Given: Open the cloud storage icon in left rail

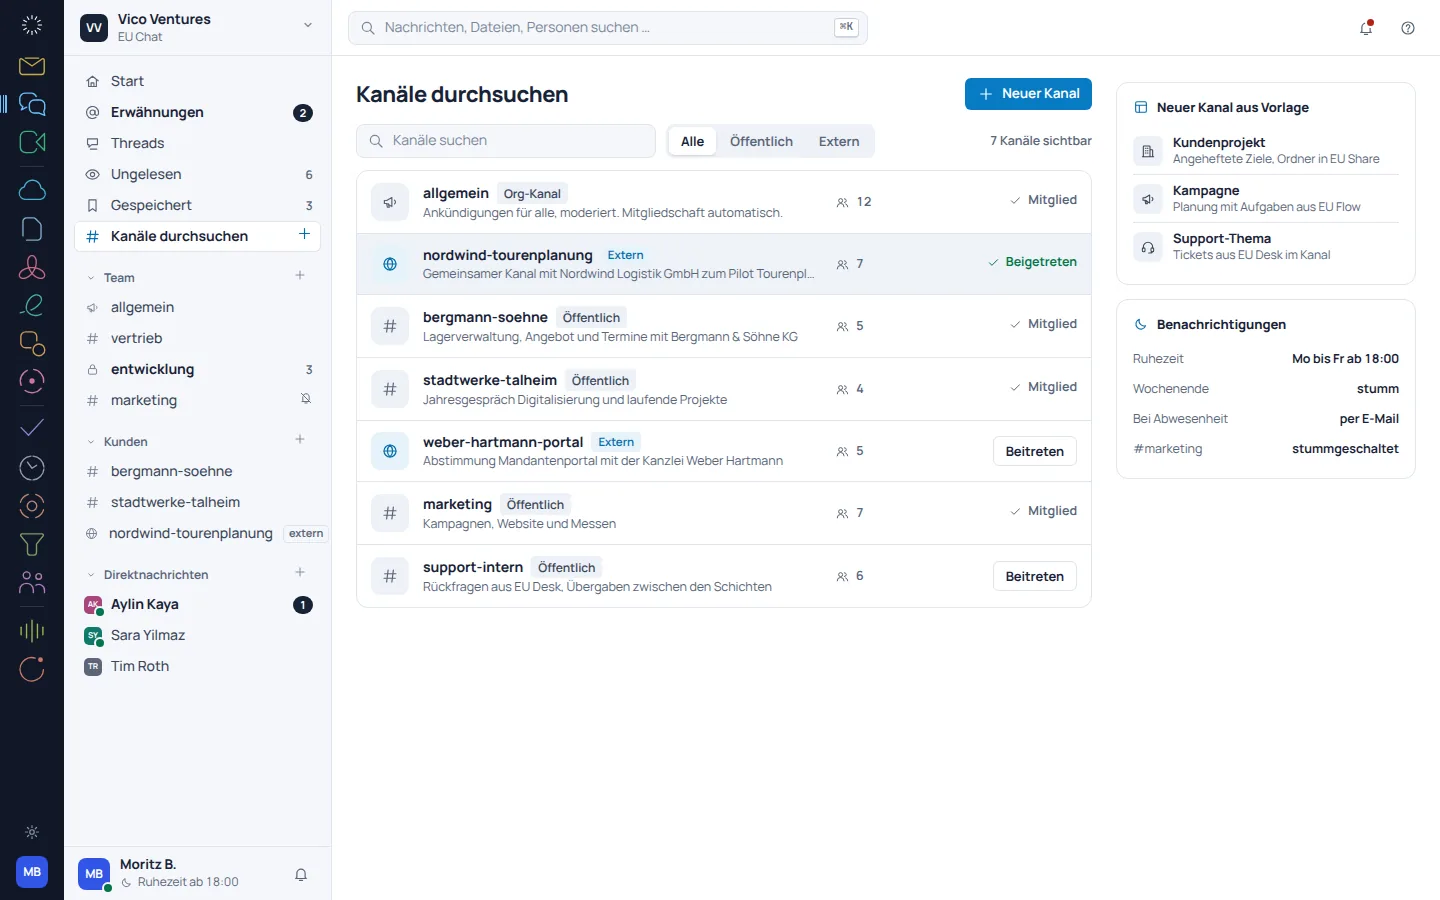Looking at the screenshot, I should (x=32, y=190).
